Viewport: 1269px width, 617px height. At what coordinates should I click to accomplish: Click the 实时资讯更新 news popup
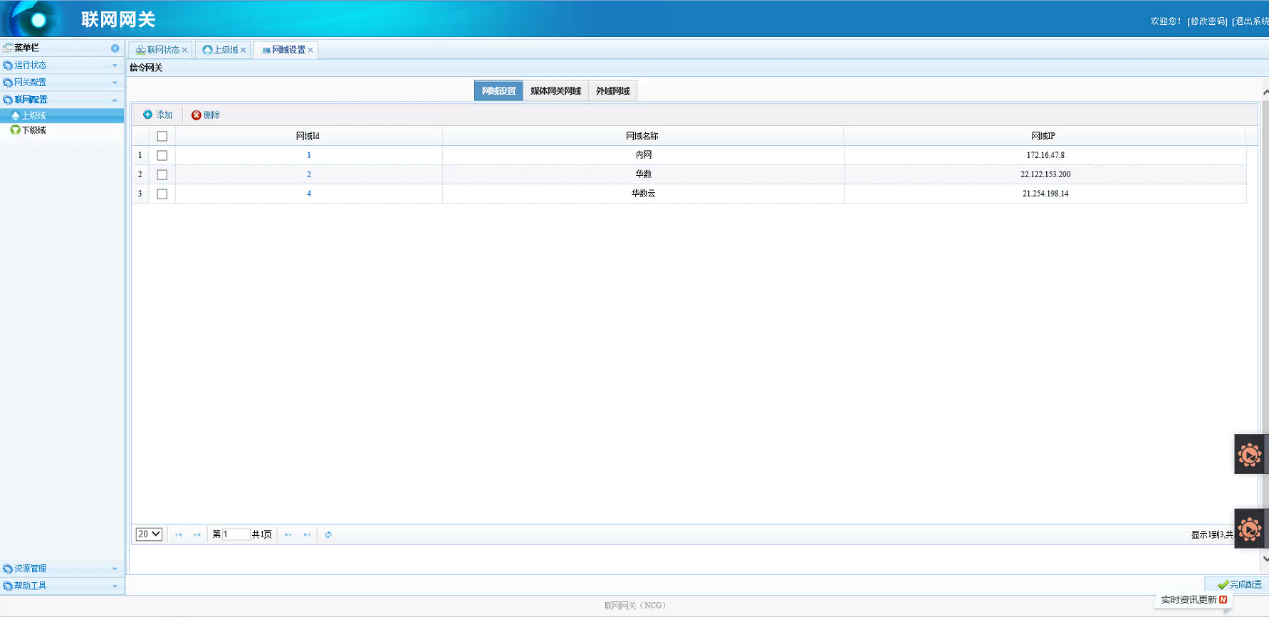[x=1193, y=600]
